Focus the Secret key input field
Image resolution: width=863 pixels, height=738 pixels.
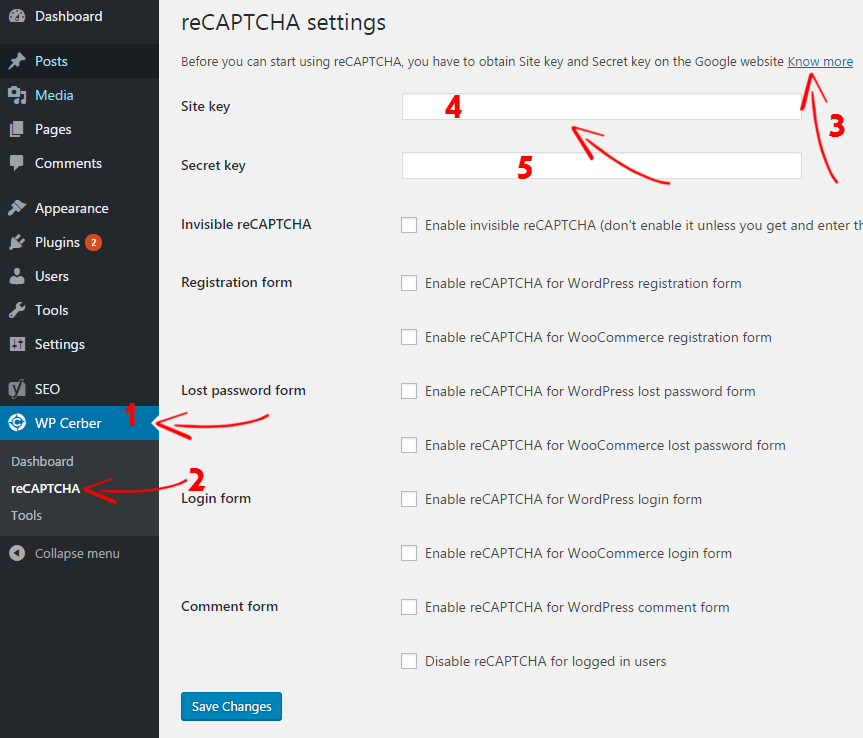pyautogui.click(x=602, y=165)
